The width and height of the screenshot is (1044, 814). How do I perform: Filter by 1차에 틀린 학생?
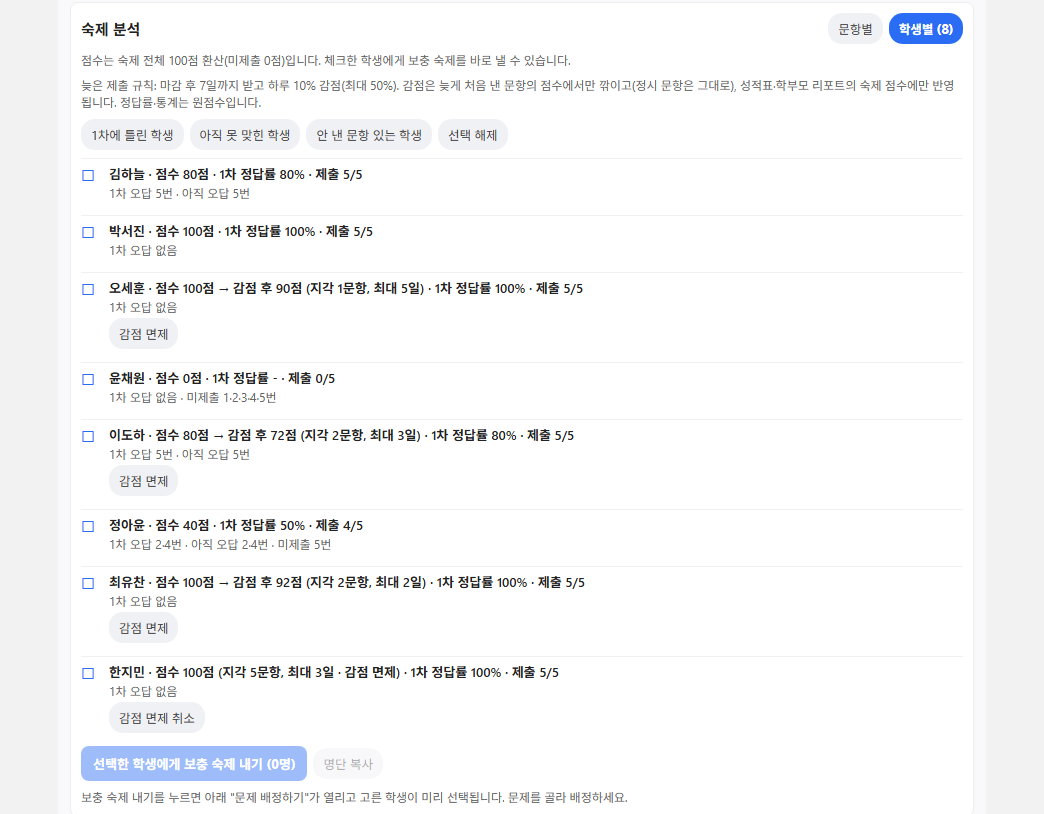[132, 135]
